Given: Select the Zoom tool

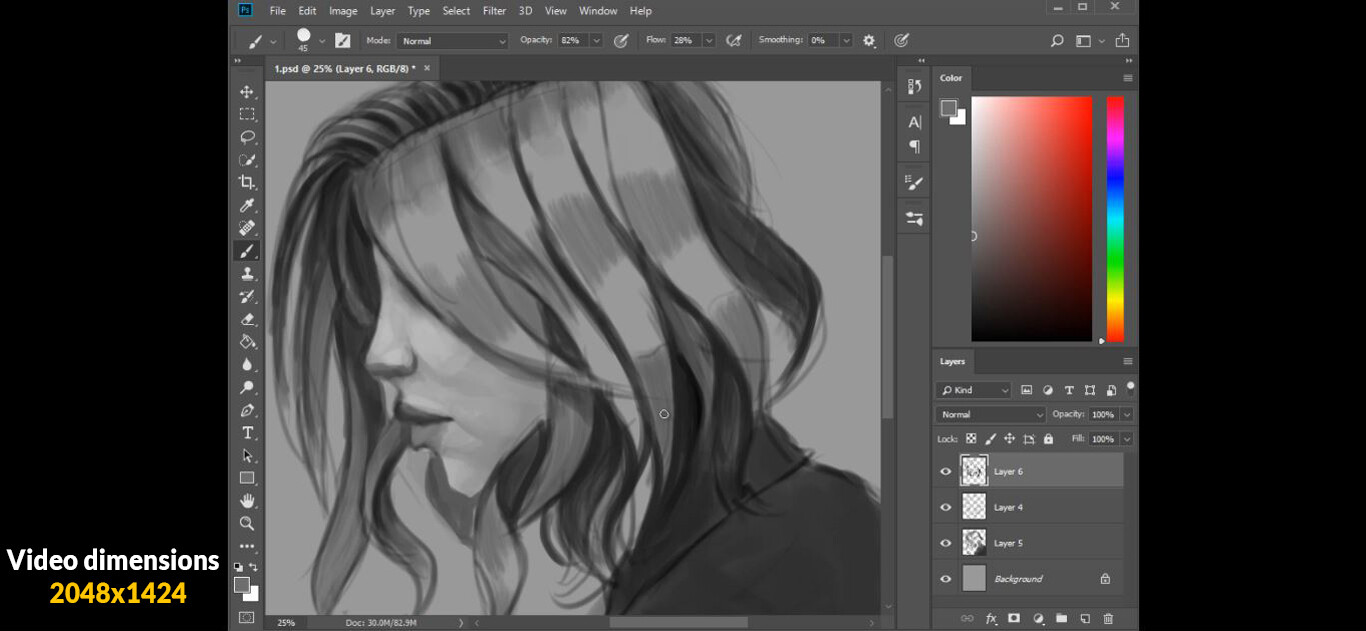Looking at the screenshot, I should (247, 523).
